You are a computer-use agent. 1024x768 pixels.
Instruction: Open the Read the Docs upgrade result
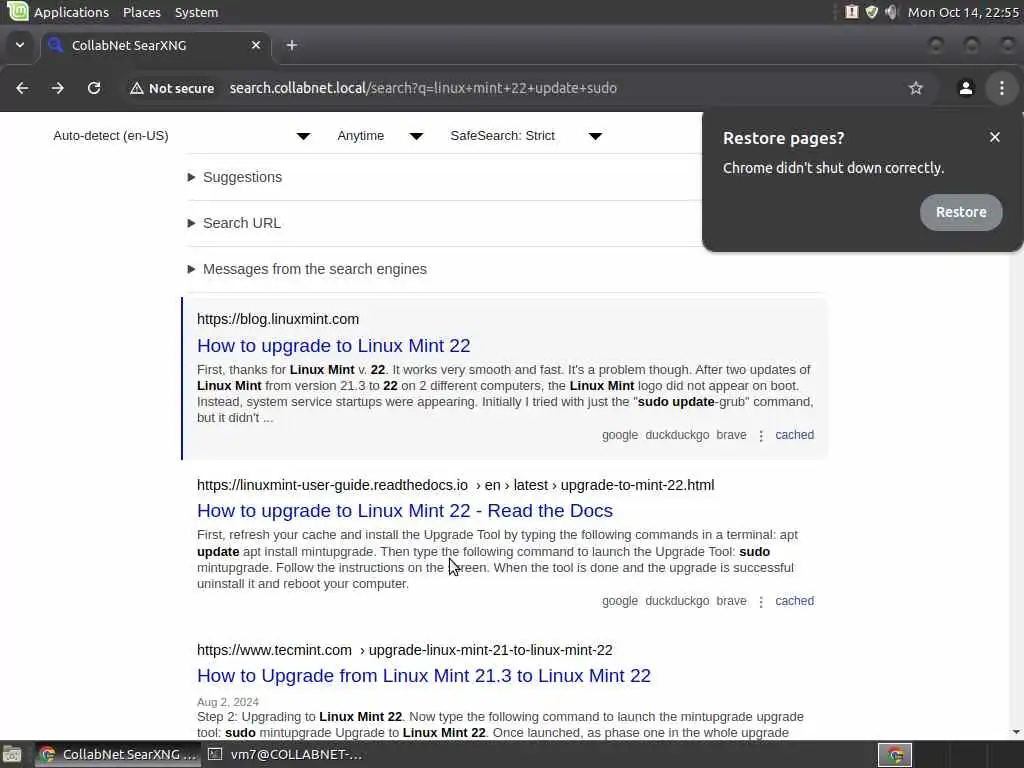[x=405, y=511]
